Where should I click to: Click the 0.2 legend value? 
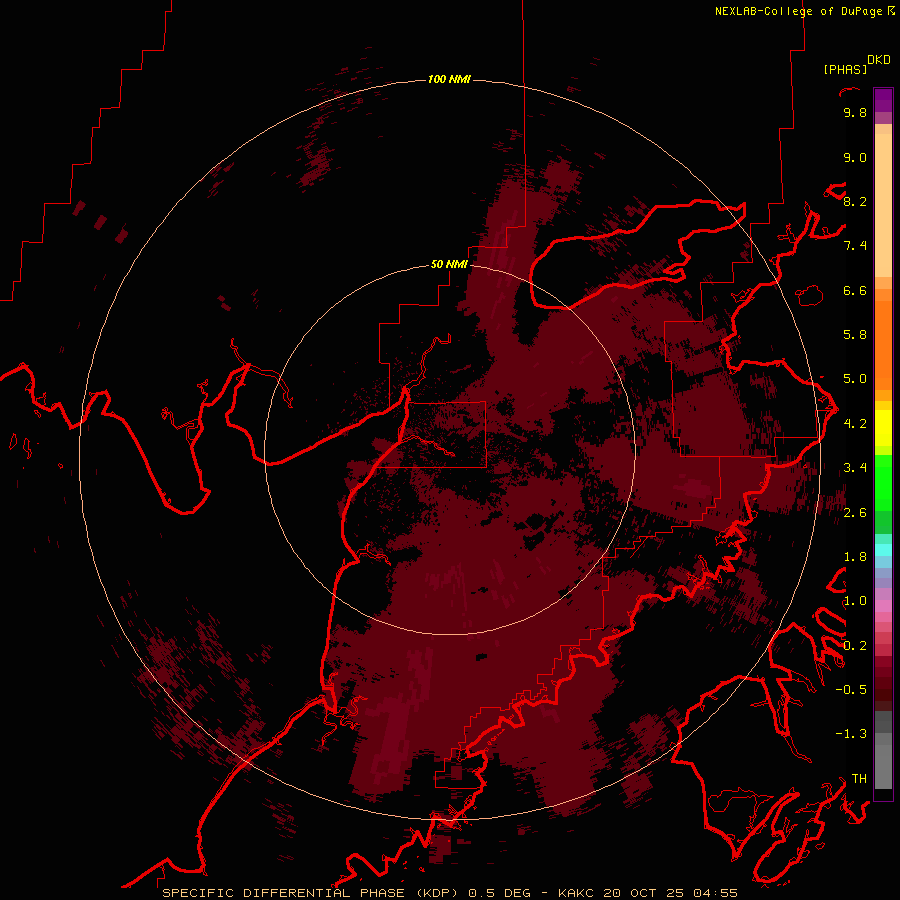[x=855, y=646]
